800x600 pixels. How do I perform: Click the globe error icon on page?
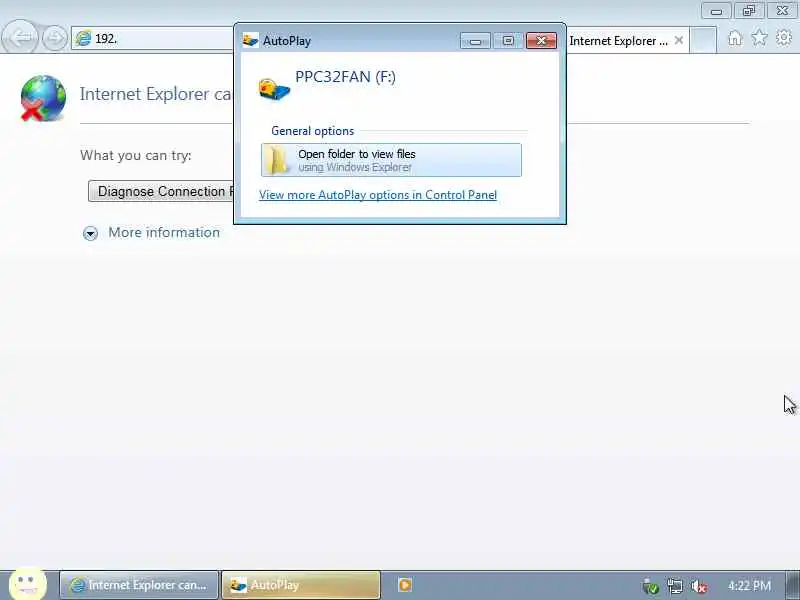click(43, 98)
